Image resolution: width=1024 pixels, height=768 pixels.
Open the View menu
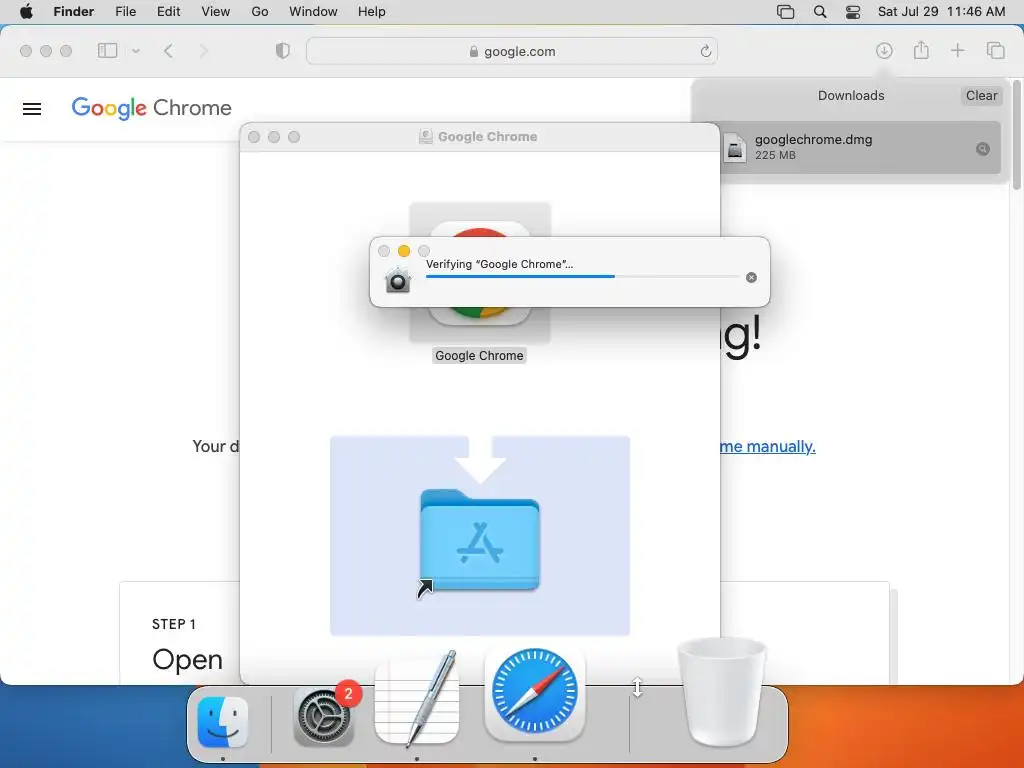pos(216,12)
